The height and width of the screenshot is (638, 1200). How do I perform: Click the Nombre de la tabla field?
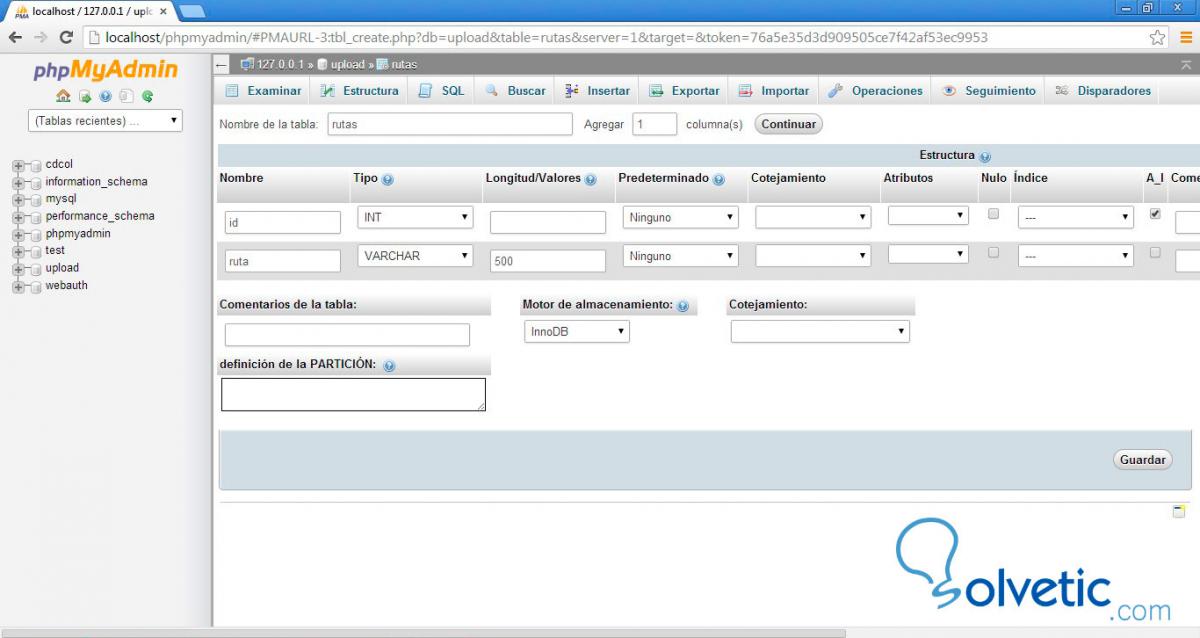[450, 125]
